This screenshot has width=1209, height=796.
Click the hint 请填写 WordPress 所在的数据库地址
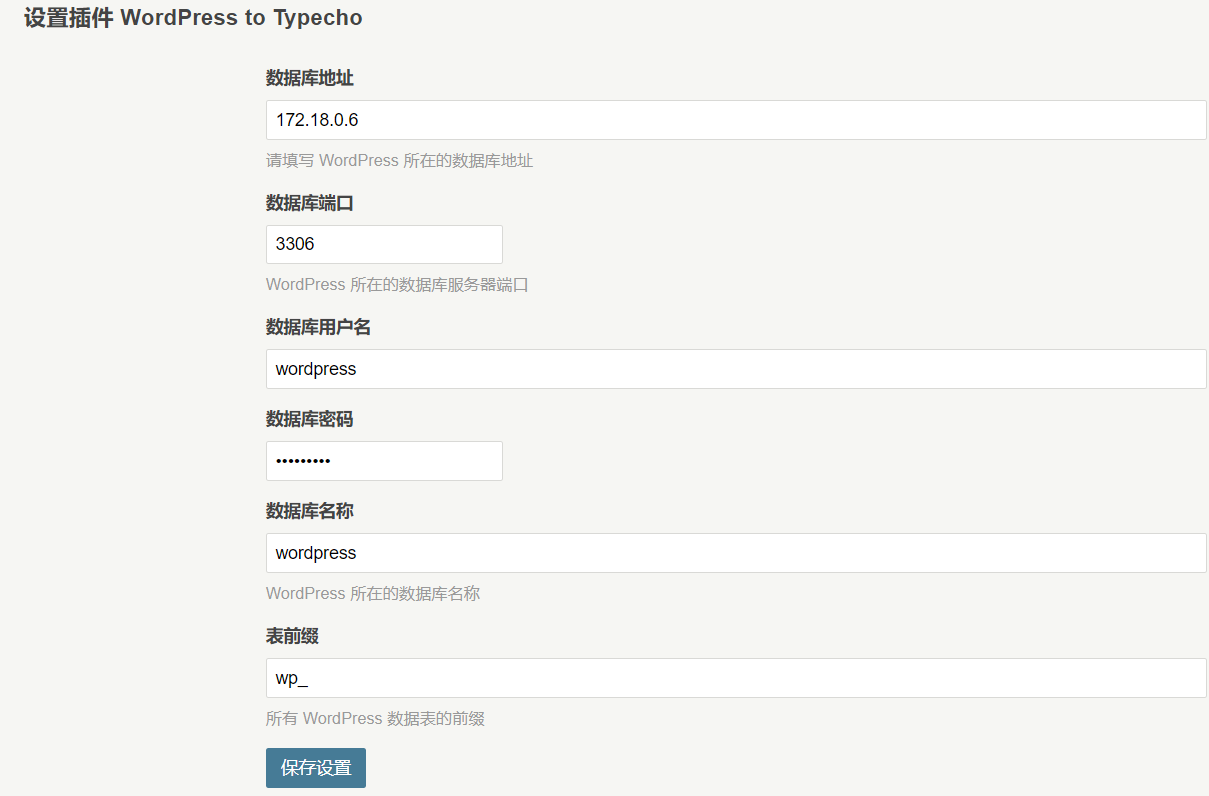tap(400, 160)
